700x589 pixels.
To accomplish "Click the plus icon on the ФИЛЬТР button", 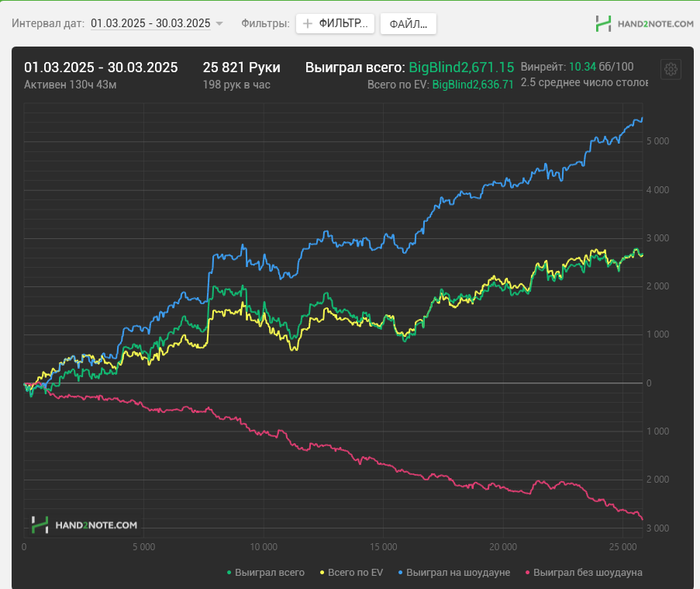I will [308, 23].
